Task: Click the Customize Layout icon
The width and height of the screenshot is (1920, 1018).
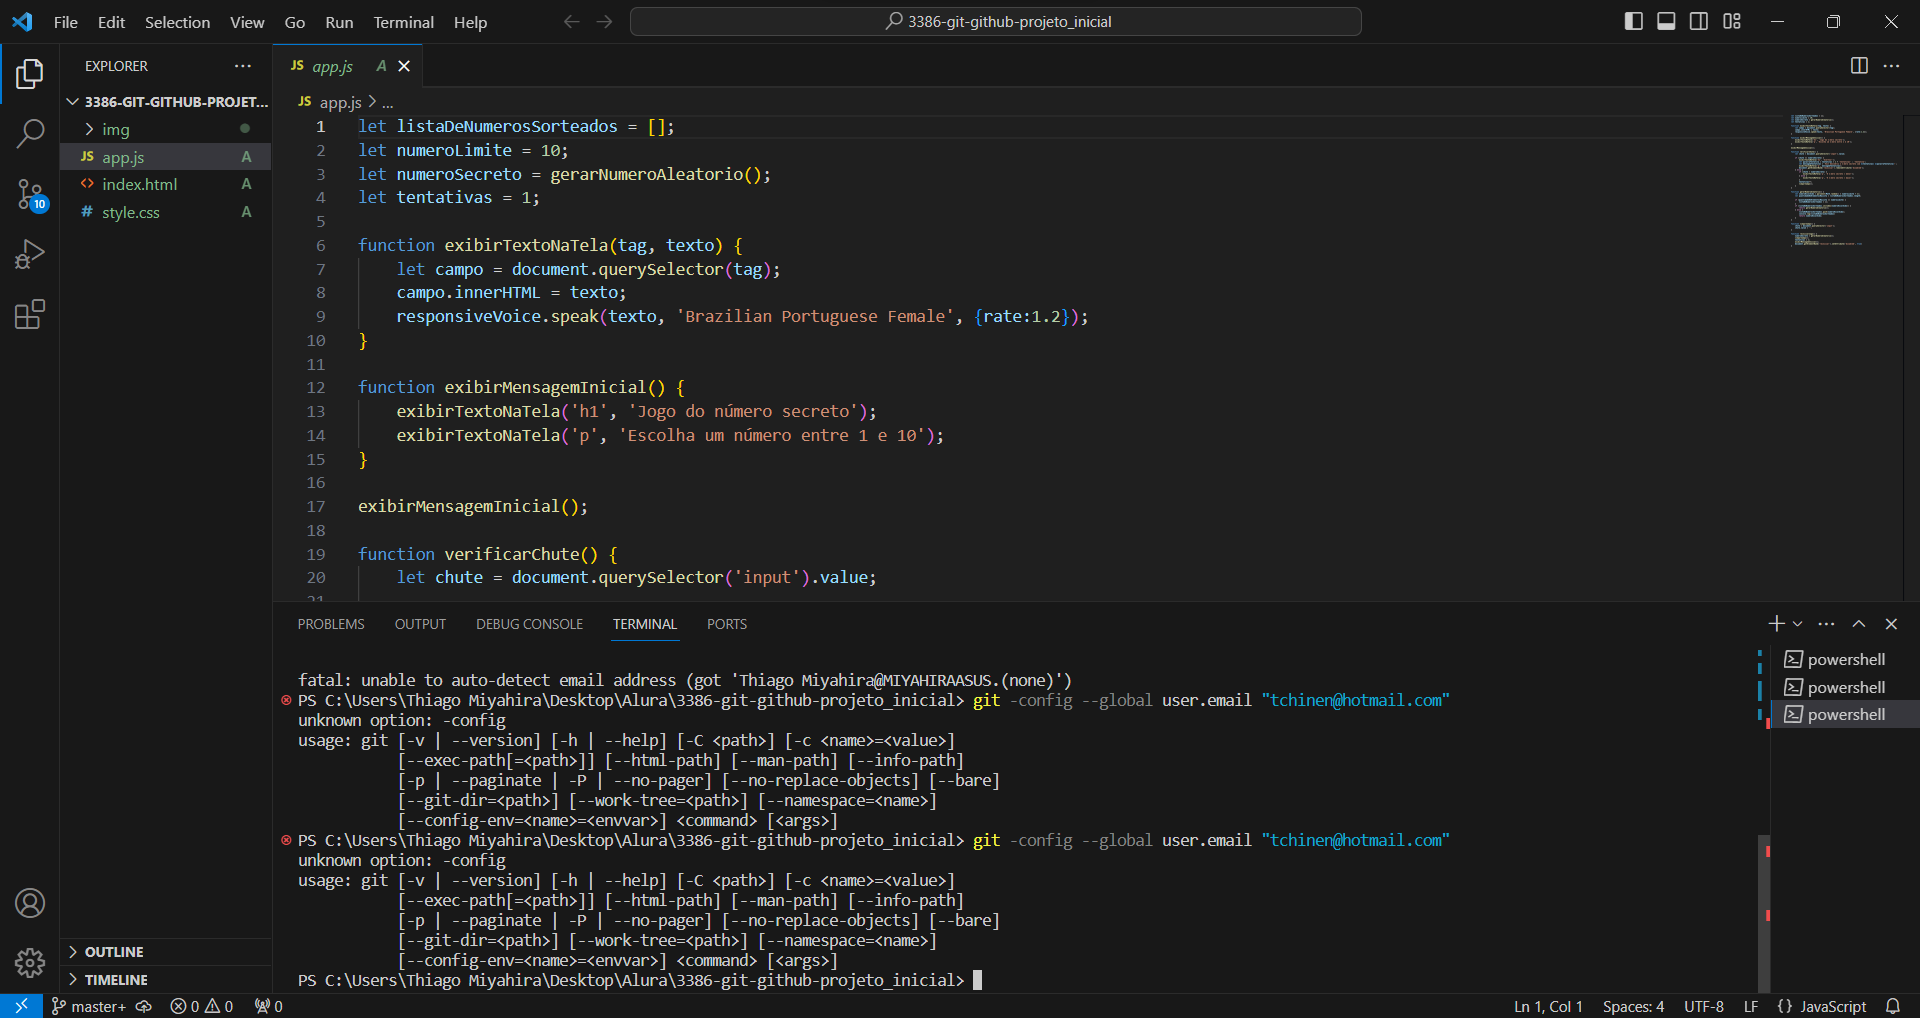Action: (x=1732, y=22)
